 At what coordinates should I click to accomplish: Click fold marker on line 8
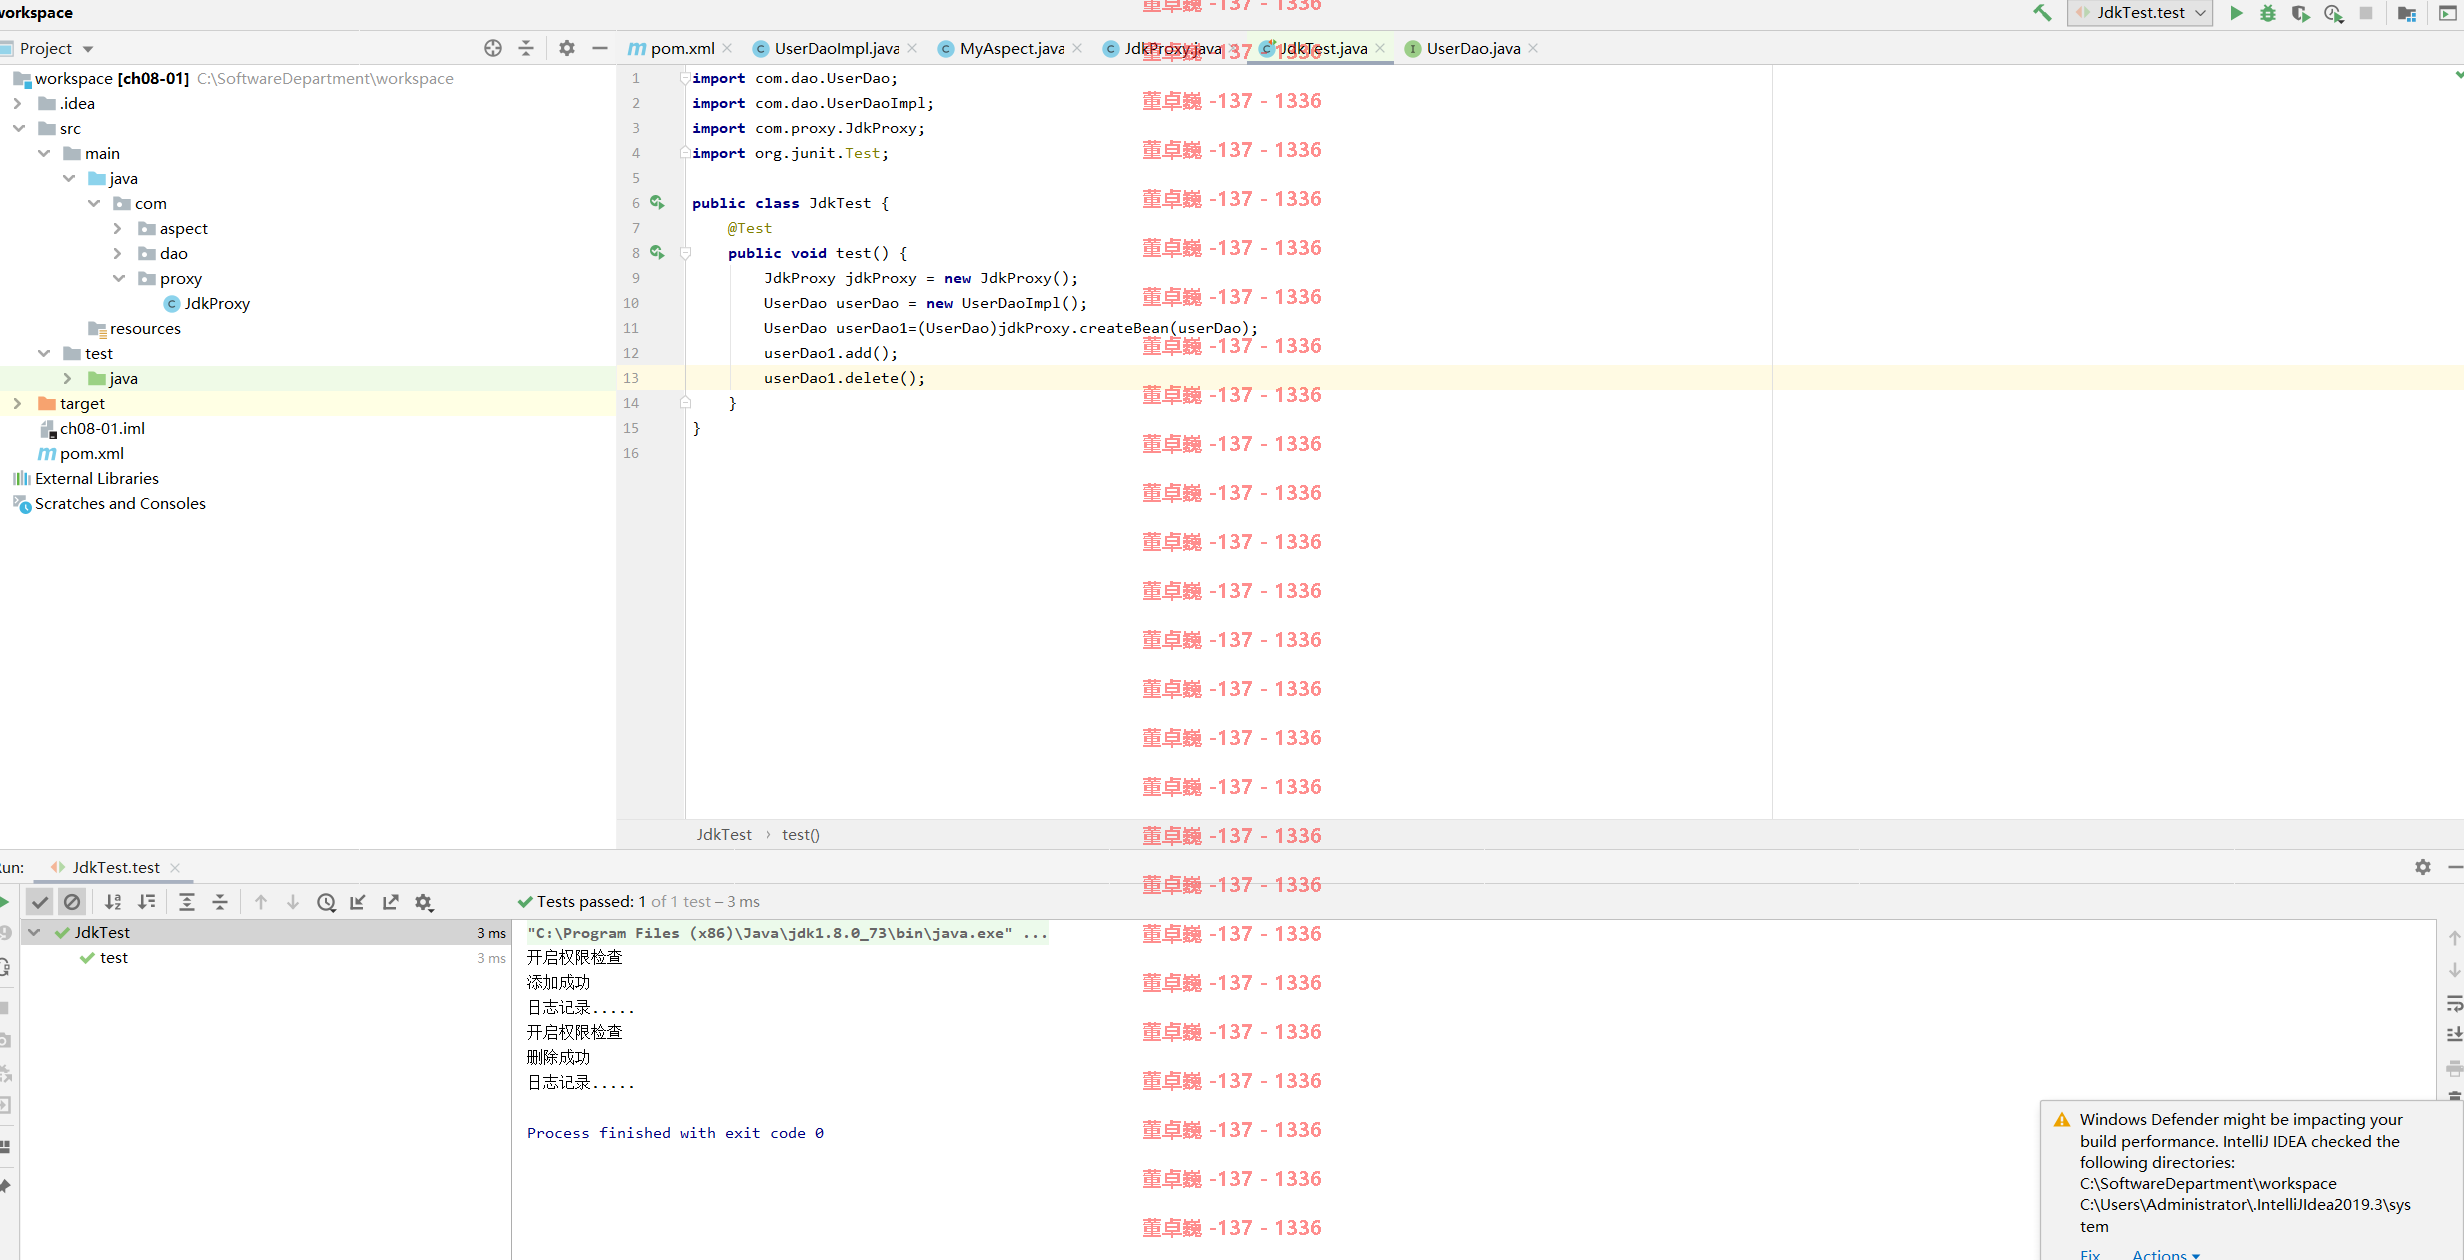click(686, 253)
